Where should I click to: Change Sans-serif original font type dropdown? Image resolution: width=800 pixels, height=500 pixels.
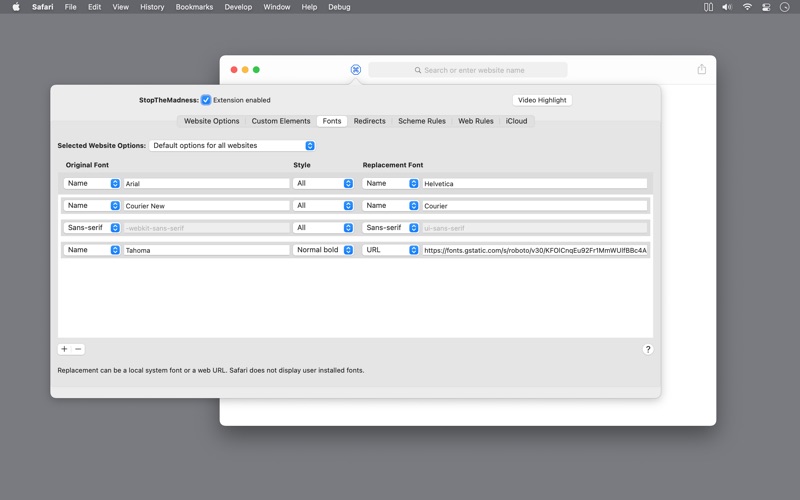pos(92,228)
